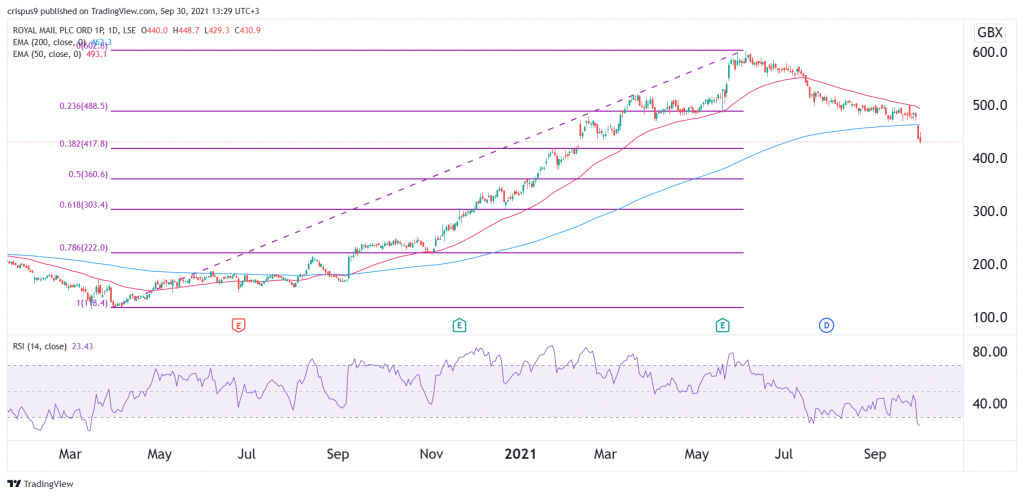Click the 200.0 price axis label
Viewport: 1024px width, 496px height.
991,264
